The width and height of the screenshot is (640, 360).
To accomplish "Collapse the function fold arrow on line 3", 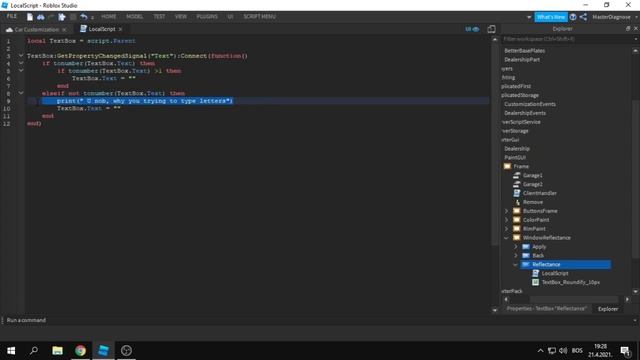I will pyautogui.click(x=21, y=56).
